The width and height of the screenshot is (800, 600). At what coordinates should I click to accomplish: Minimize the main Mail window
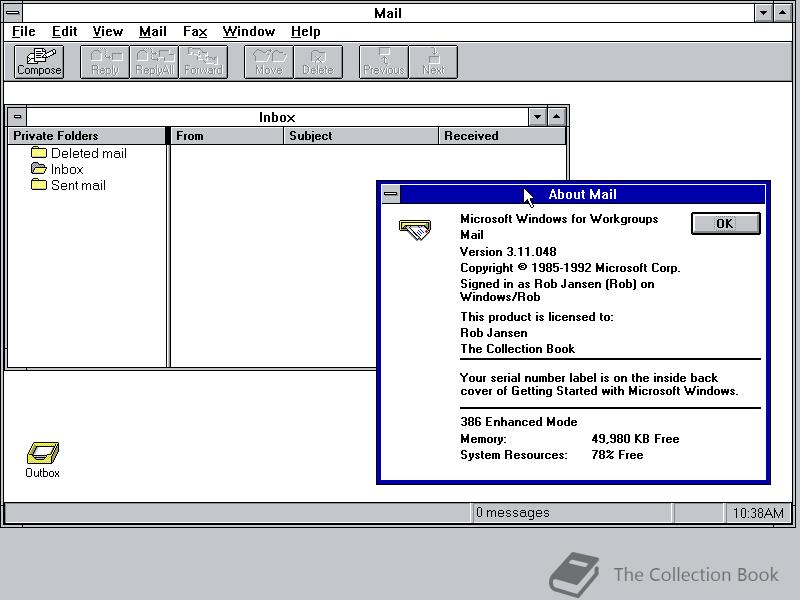click(763, 13)
